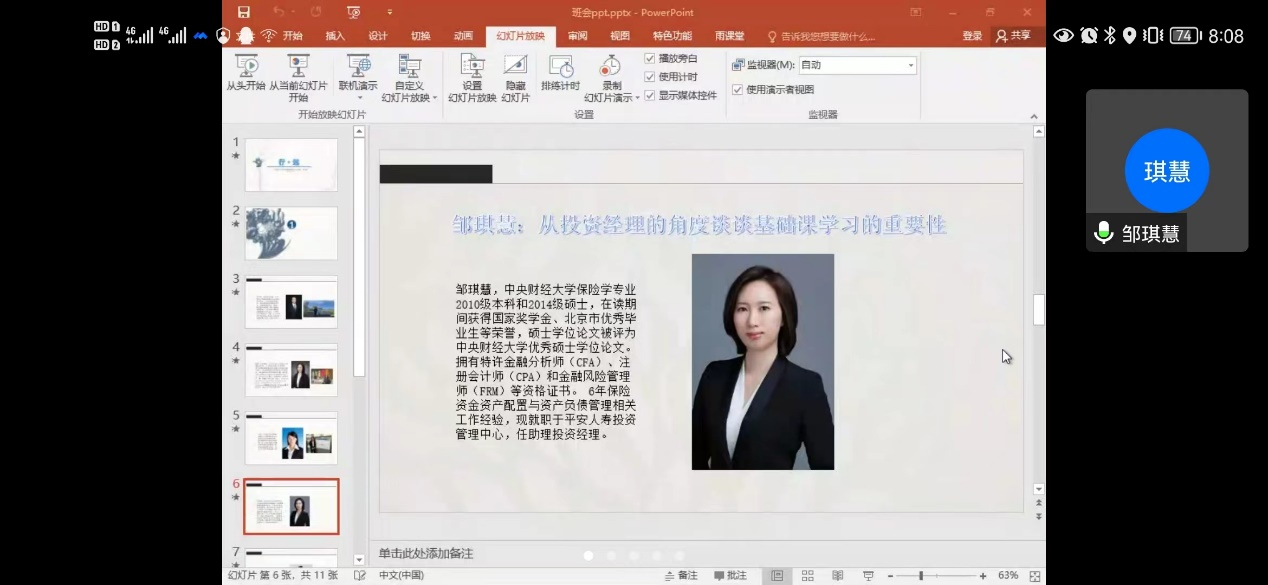Click the 从头开始 slideshow icon
The width and height of the screenshot is (1268, 585).
[246, 67]
